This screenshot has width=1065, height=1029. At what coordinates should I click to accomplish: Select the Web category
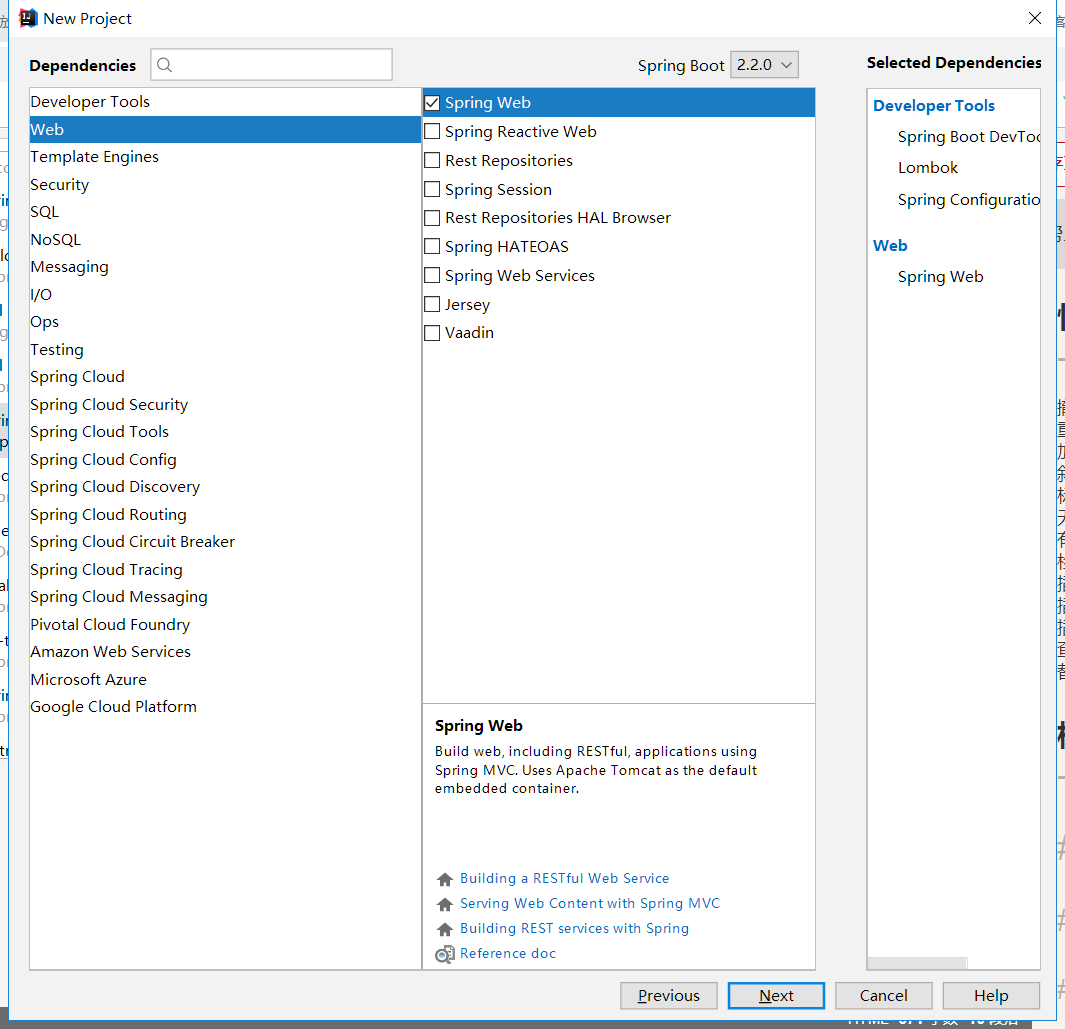(225, 129)
